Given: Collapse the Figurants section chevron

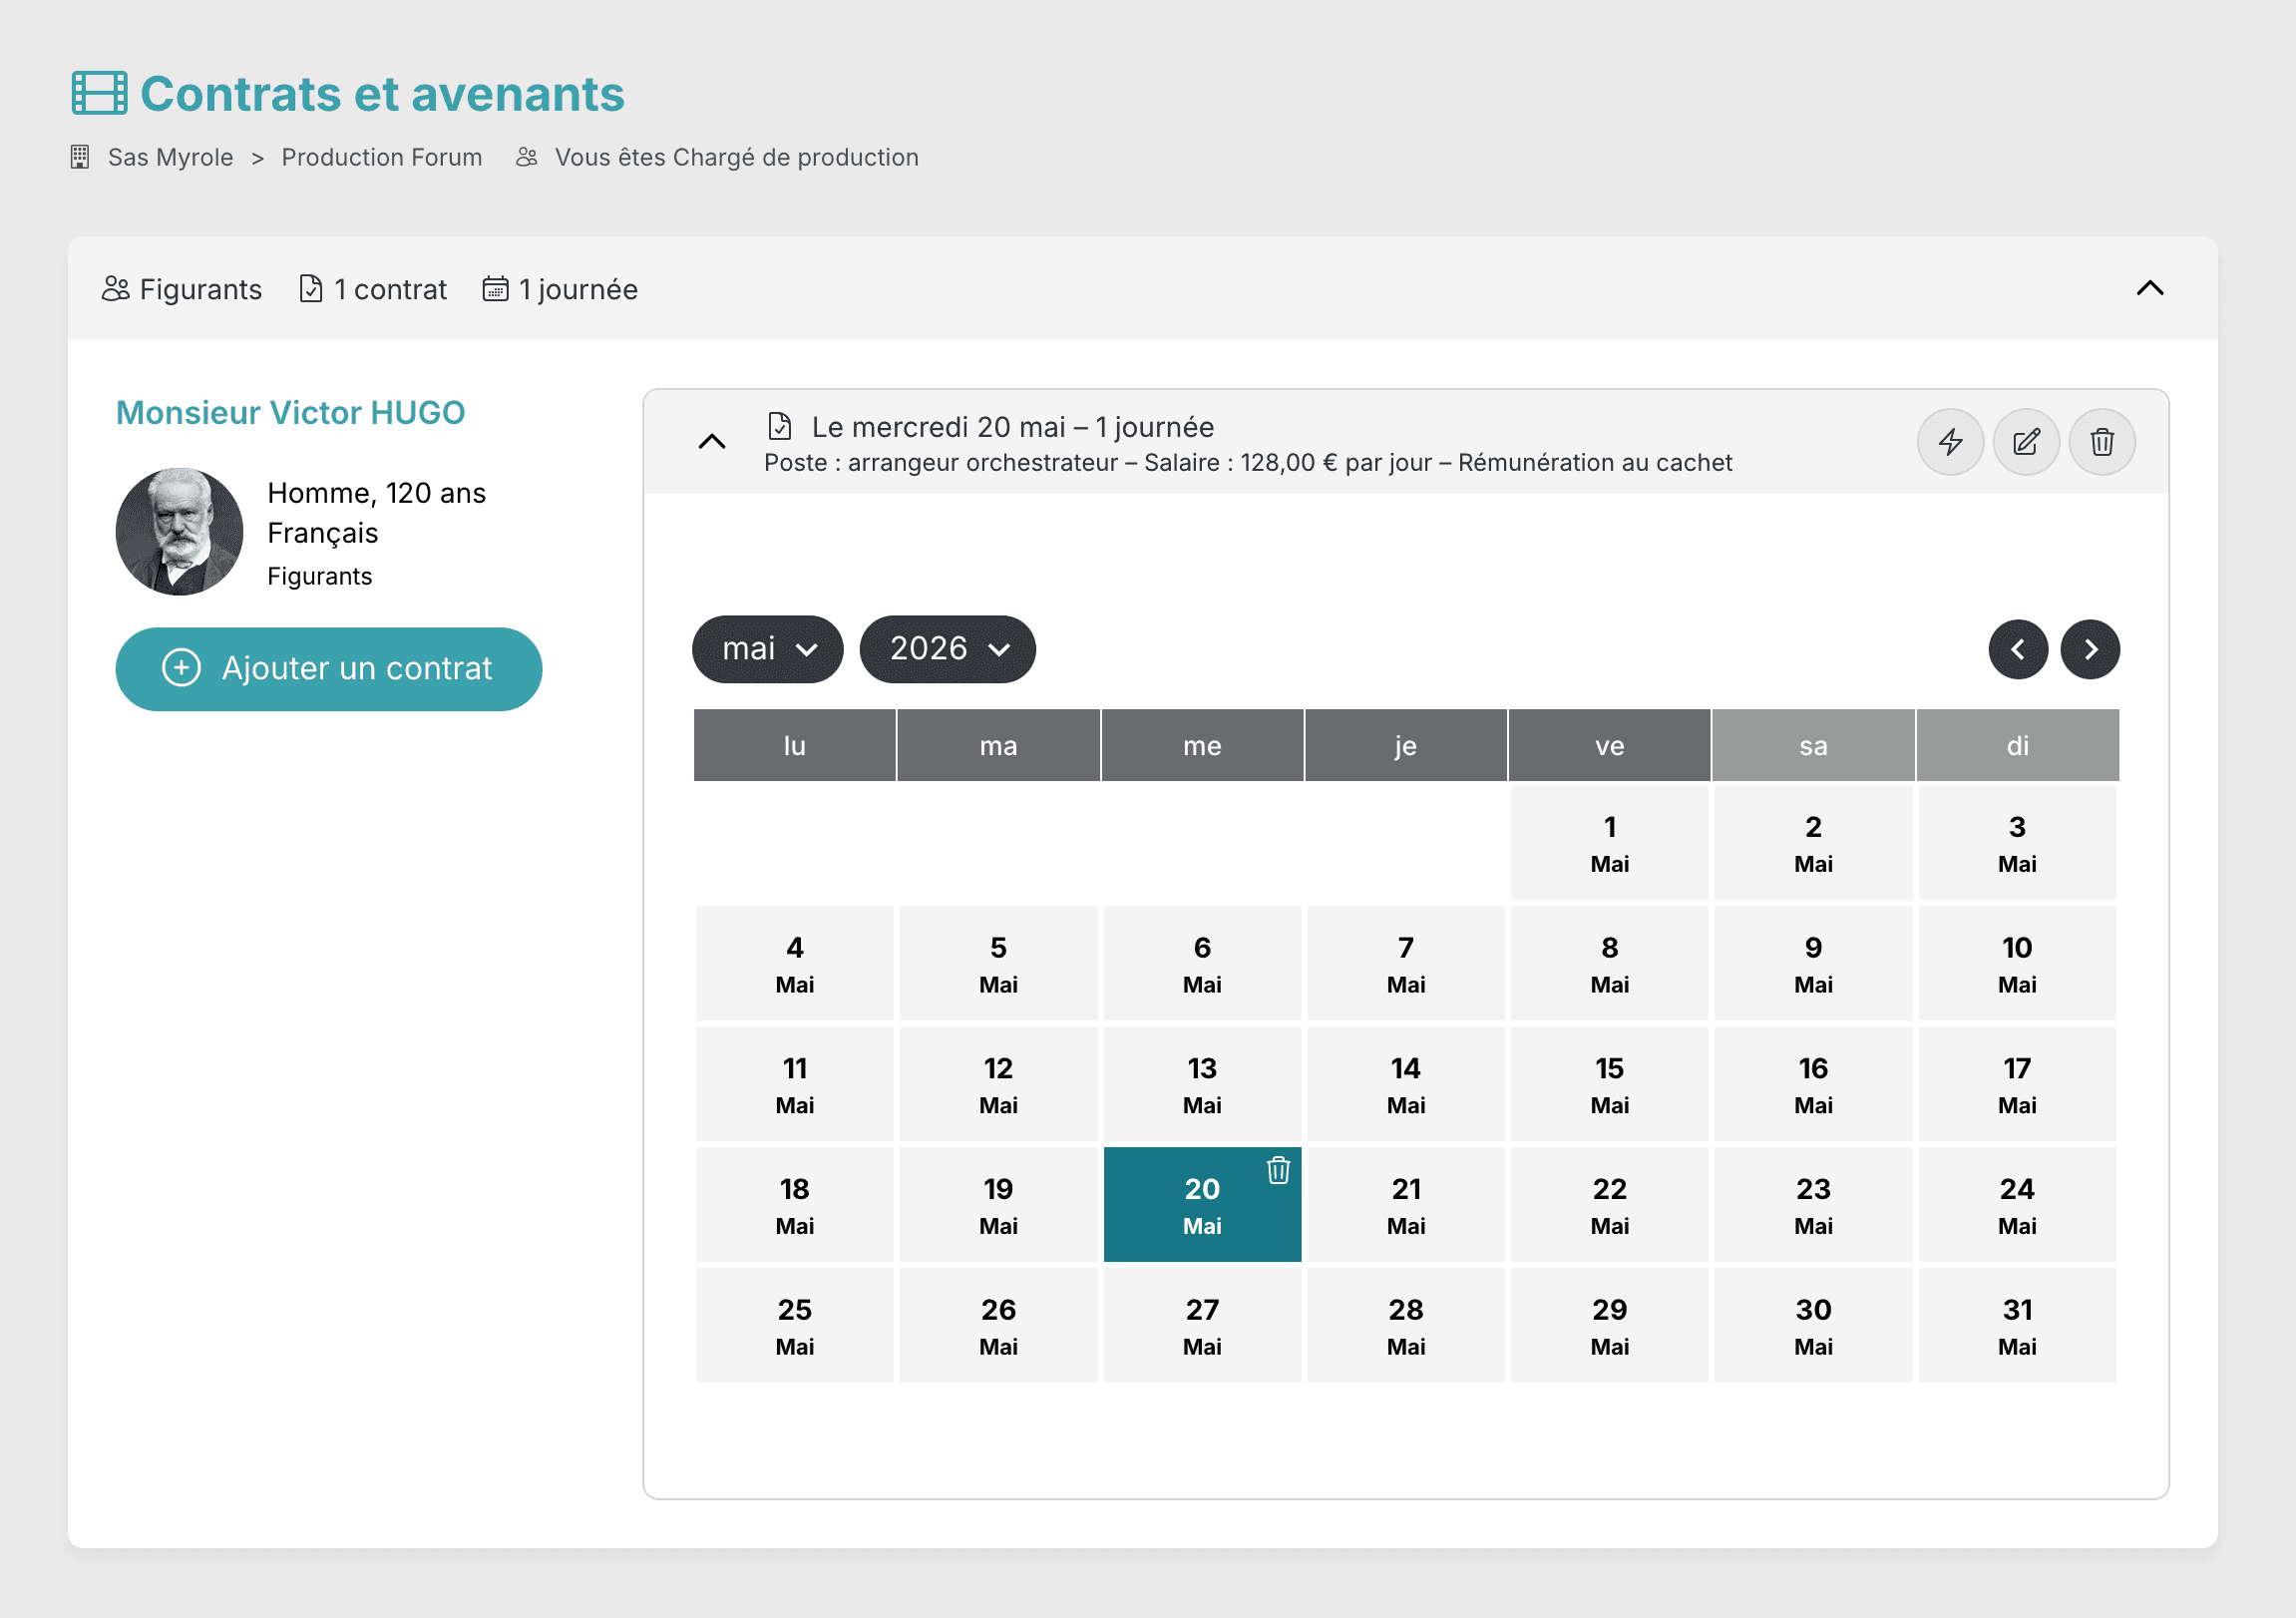Looking at the screenshot, I should (2150, 288).
